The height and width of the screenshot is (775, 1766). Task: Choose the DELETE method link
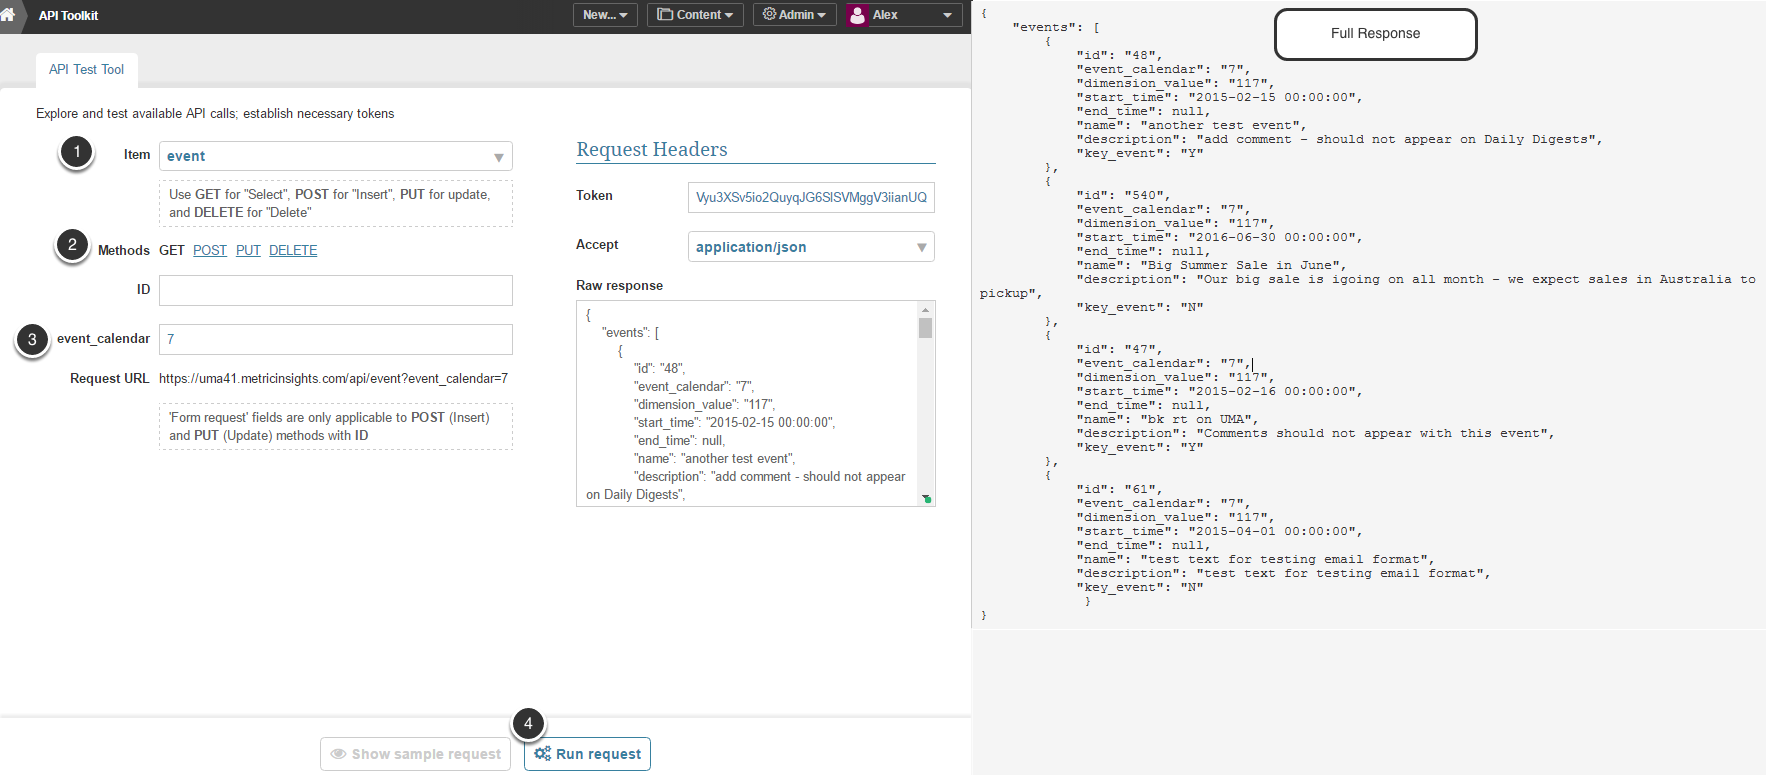pos(293,251)
